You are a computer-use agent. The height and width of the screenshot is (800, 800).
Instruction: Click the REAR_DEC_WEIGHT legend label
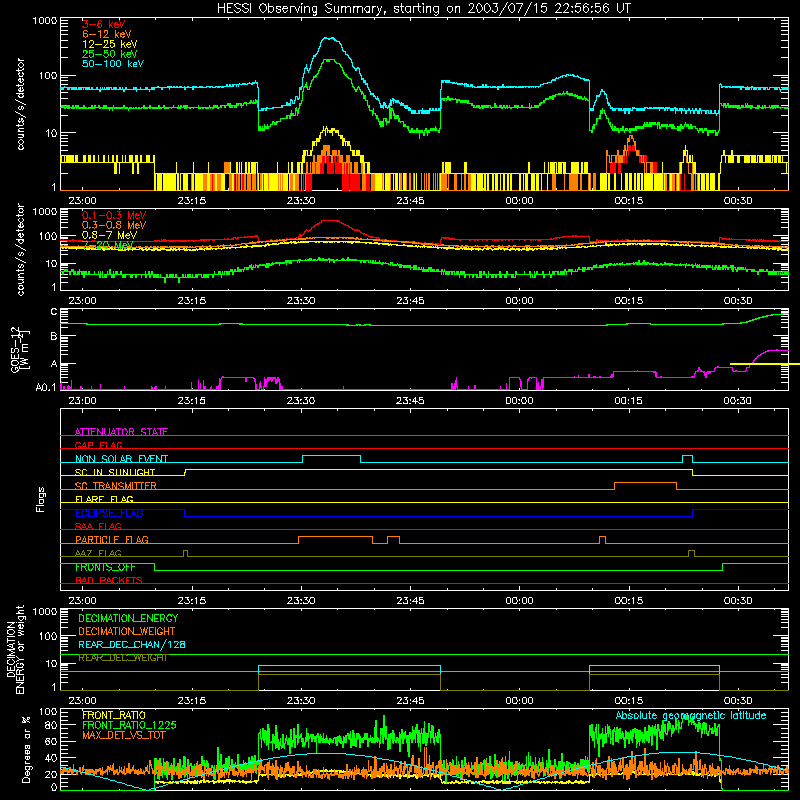click(x=122, y=658)
